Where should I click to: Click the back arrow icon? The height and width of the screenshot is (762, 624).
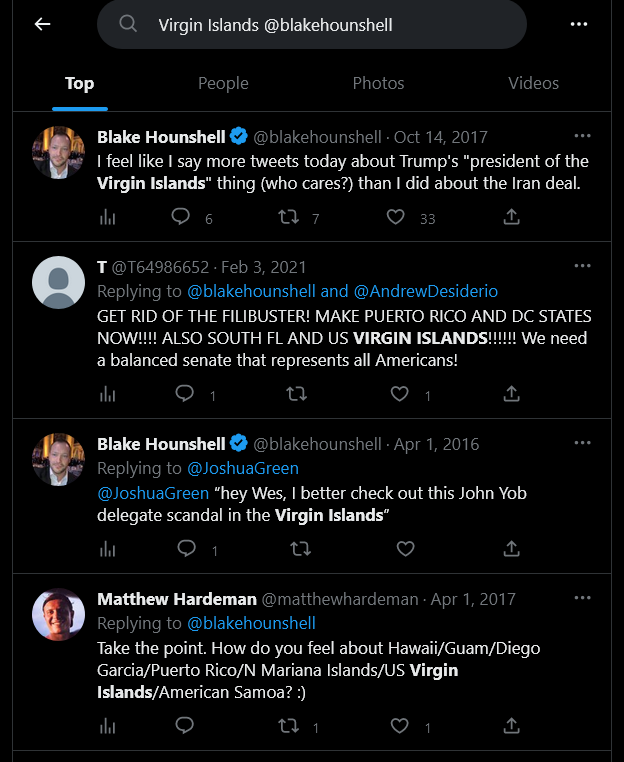click(43, 24)
